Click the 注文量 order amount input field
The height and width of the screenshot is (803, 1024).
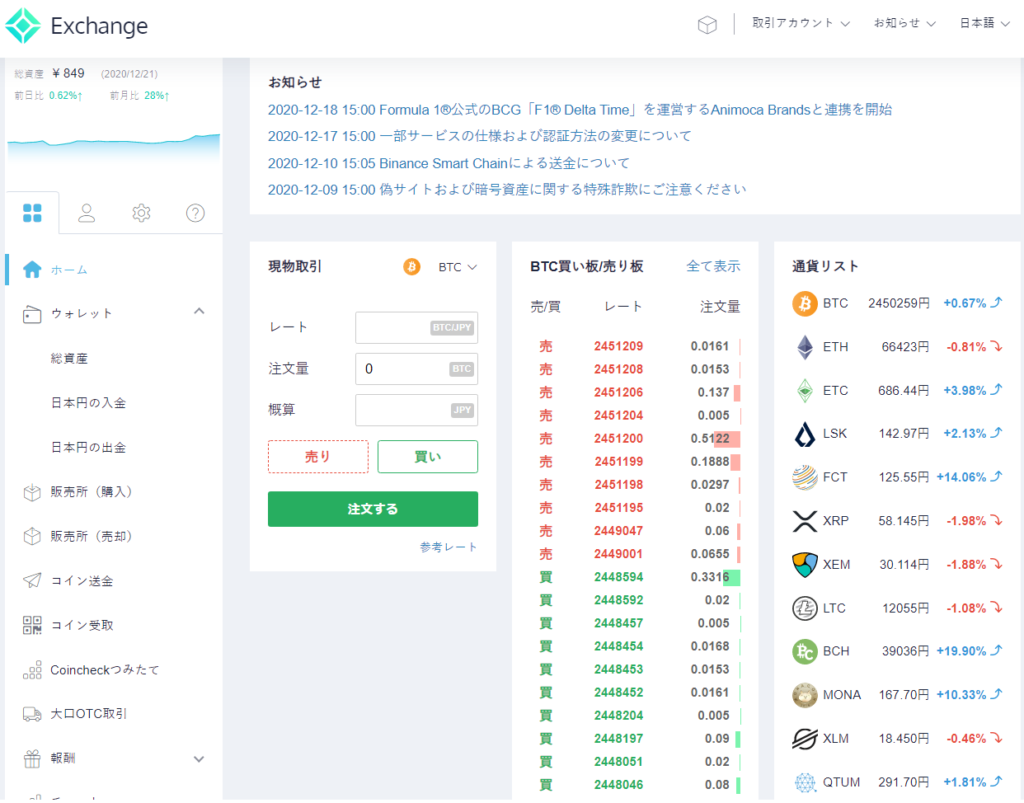pyautogui.click(x=416, y=369)
